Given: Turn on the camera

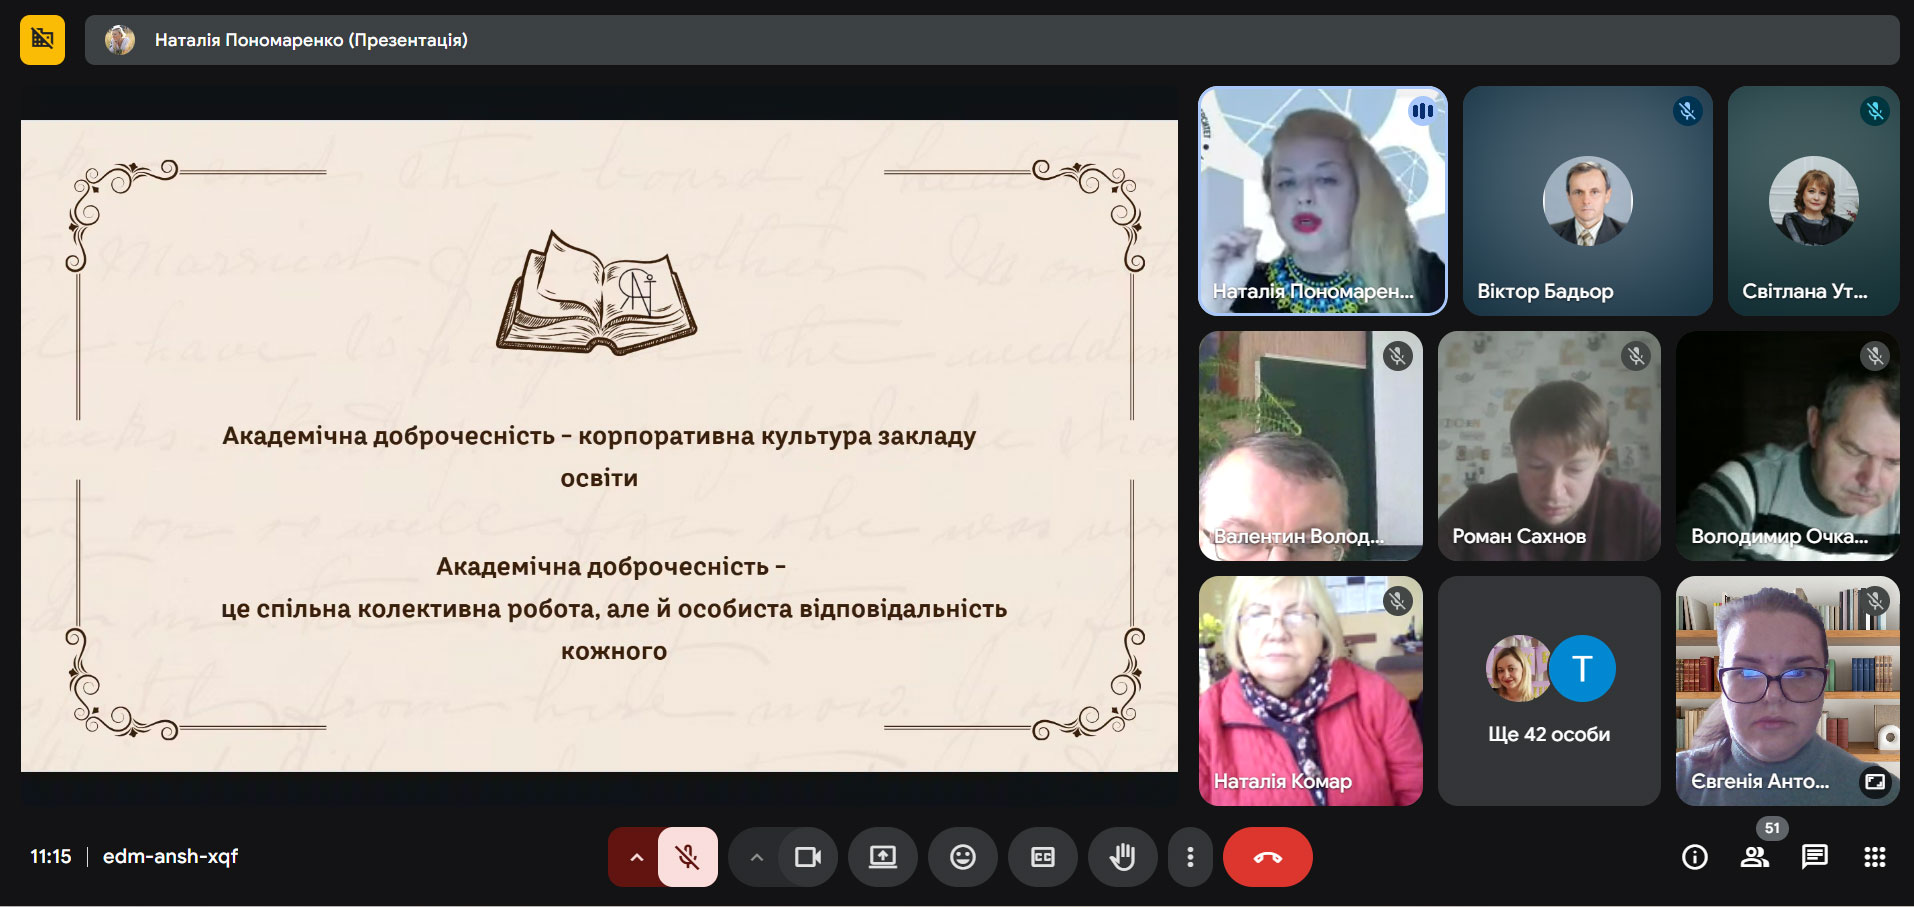Looking at the screenshot, I should click(x=807, y=857).
